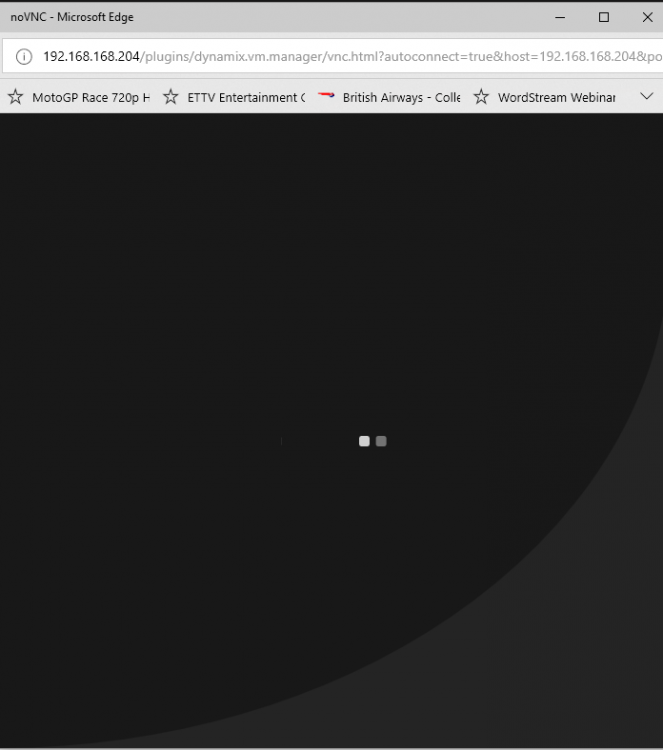Screen dimensions: 663x750
Task: Maximize the noVNC Edge window
Action: [604, 17]
